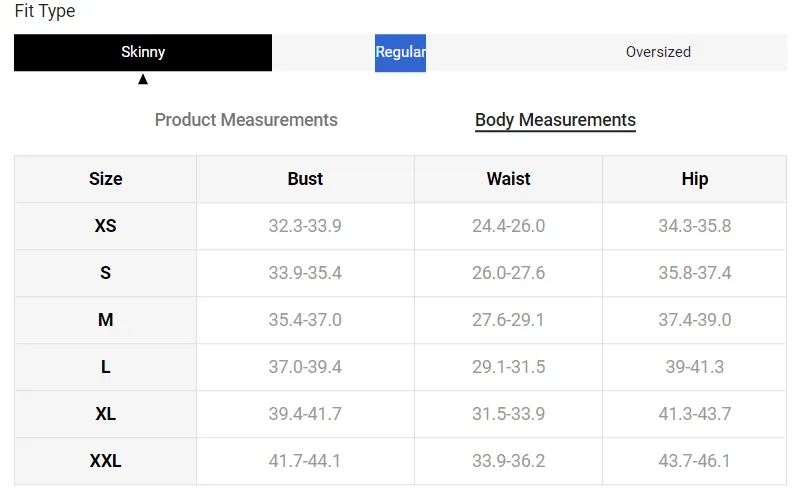Click hip value 39-41.3
This screenshot has width=807, height=491.
coord(695,367)
